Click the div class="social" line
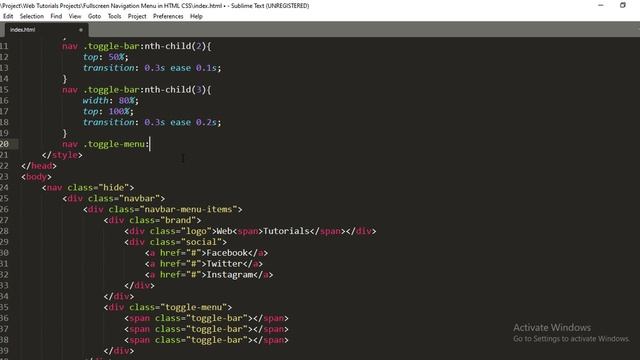This screenshot has width=640, height=360. (176, 242)
